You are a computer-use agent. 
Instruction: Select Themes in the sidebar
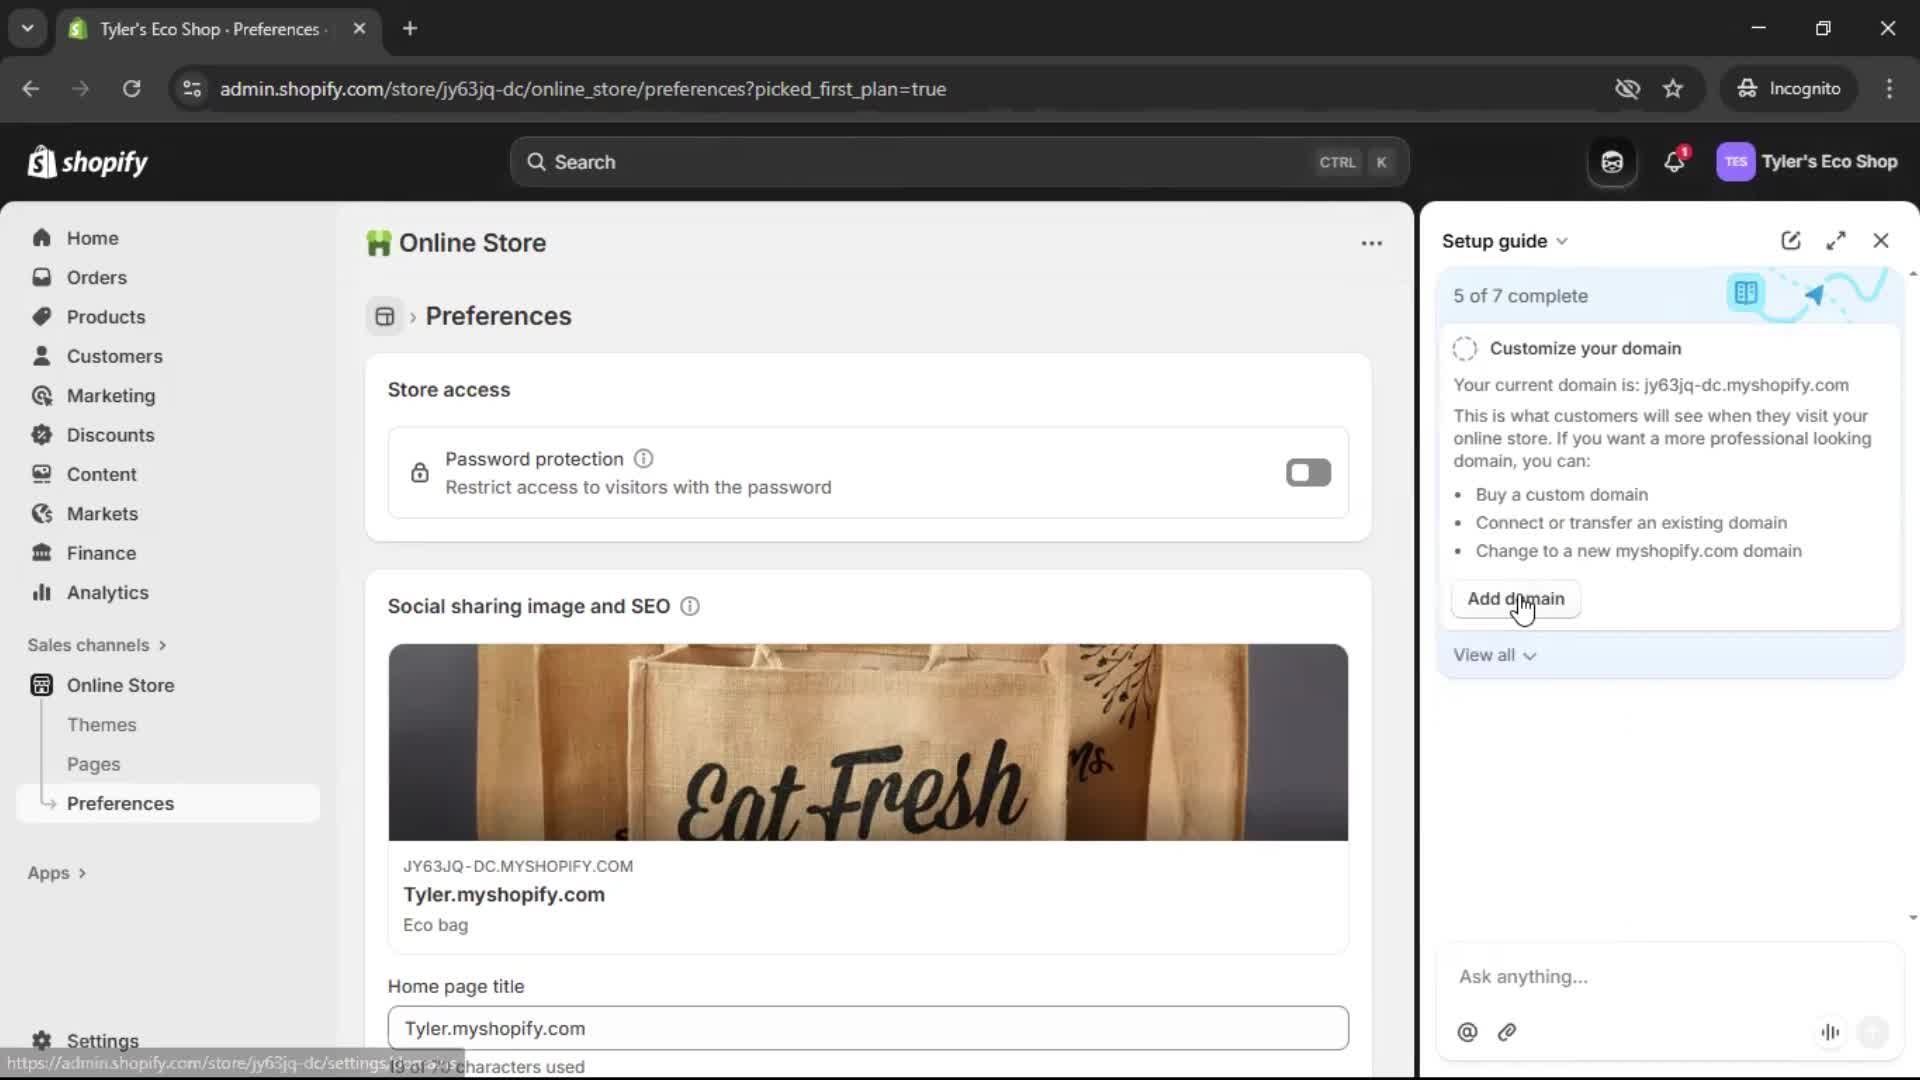click(101, 724)
